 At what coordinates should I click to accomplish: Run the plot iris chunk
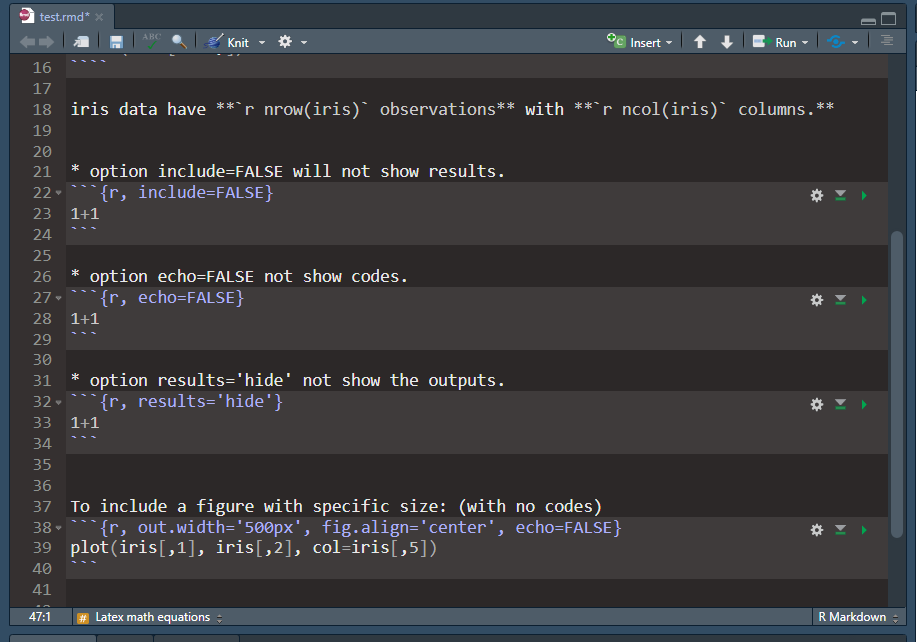click(864, 530)
